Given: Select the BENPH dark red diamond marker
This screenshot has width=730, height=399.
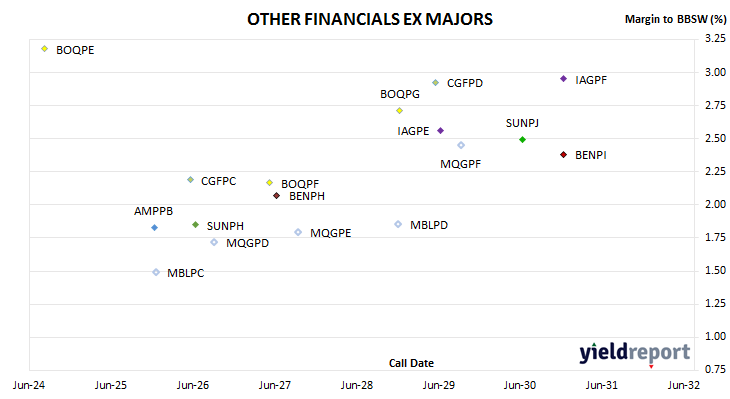Looking at the screenshot, I should point(277,196).
